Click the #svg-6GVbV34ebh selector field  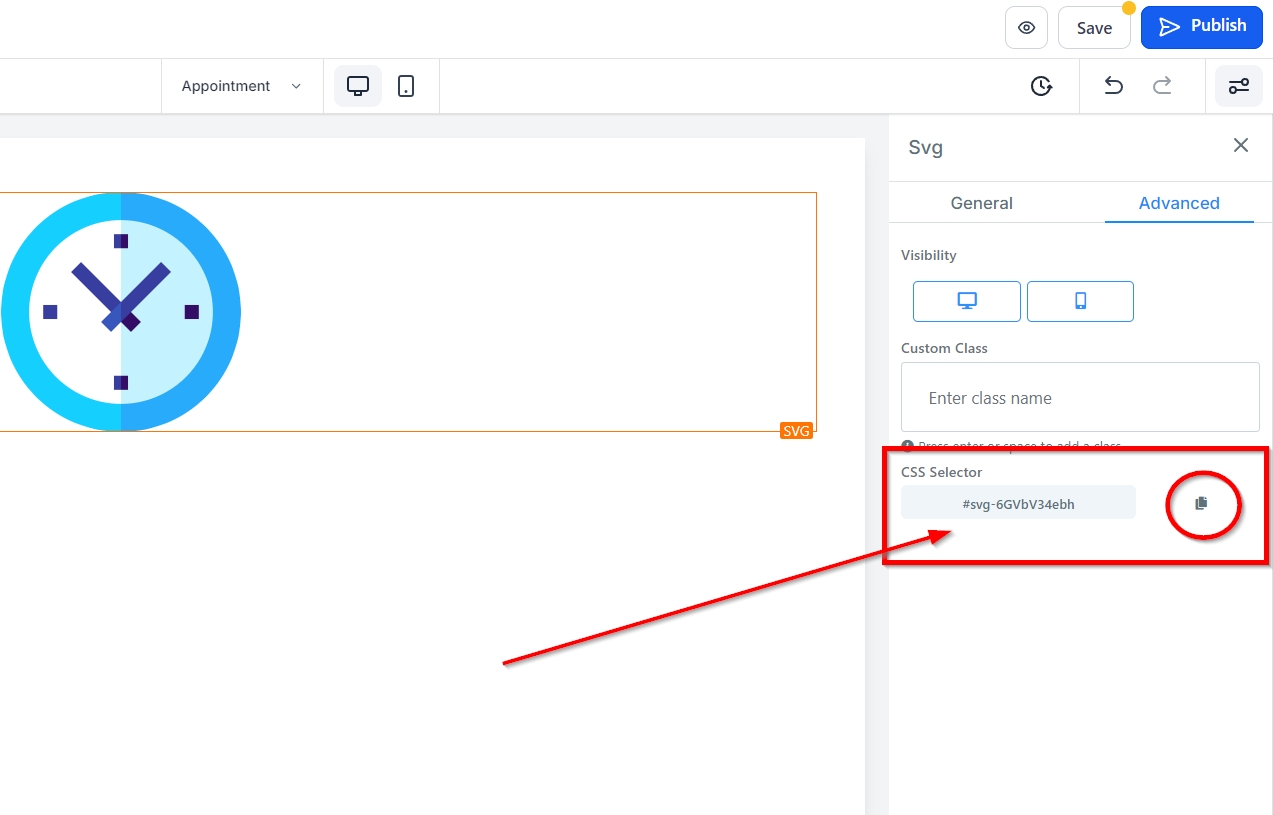coord(1018,504)
